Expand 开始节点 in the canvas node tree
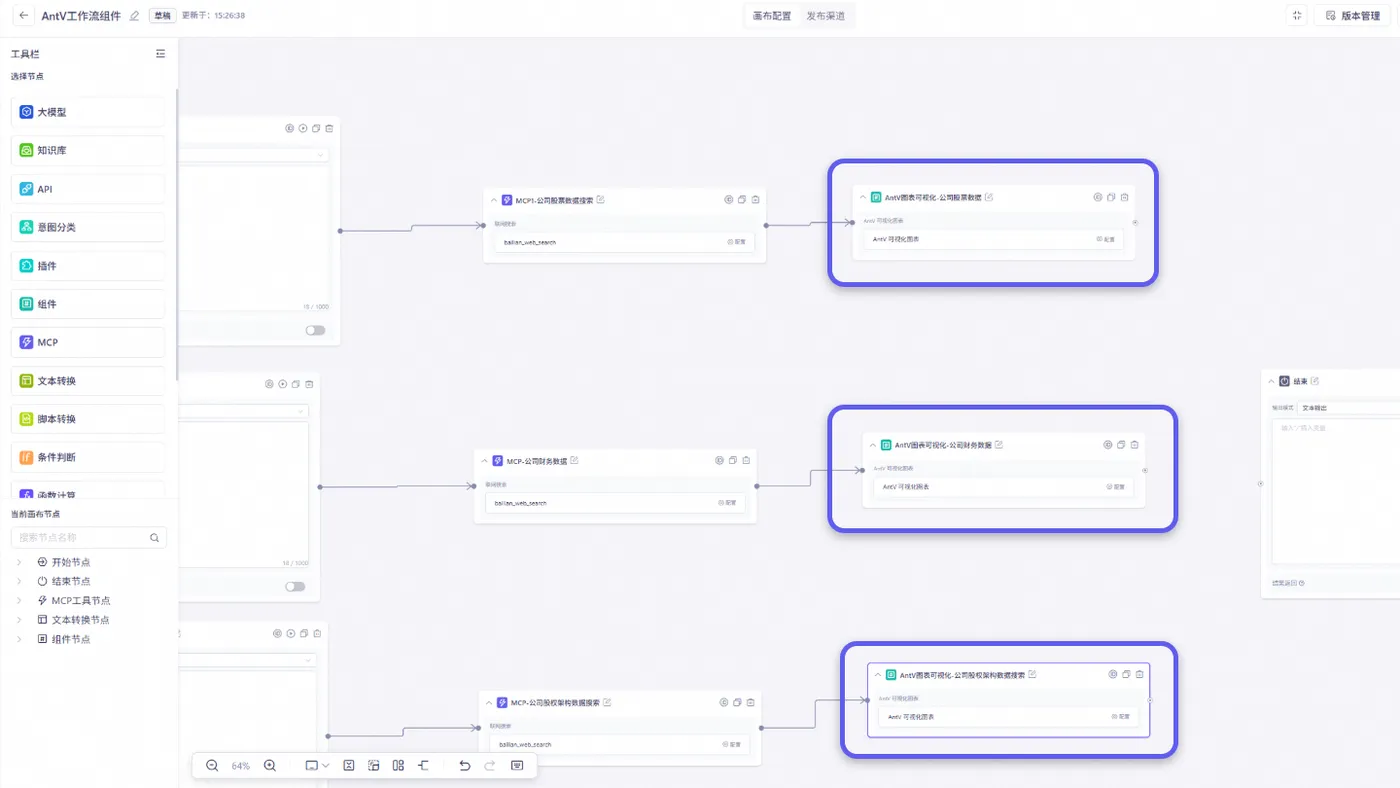This screenshot has height=788, width=1400. pos(19,562)
